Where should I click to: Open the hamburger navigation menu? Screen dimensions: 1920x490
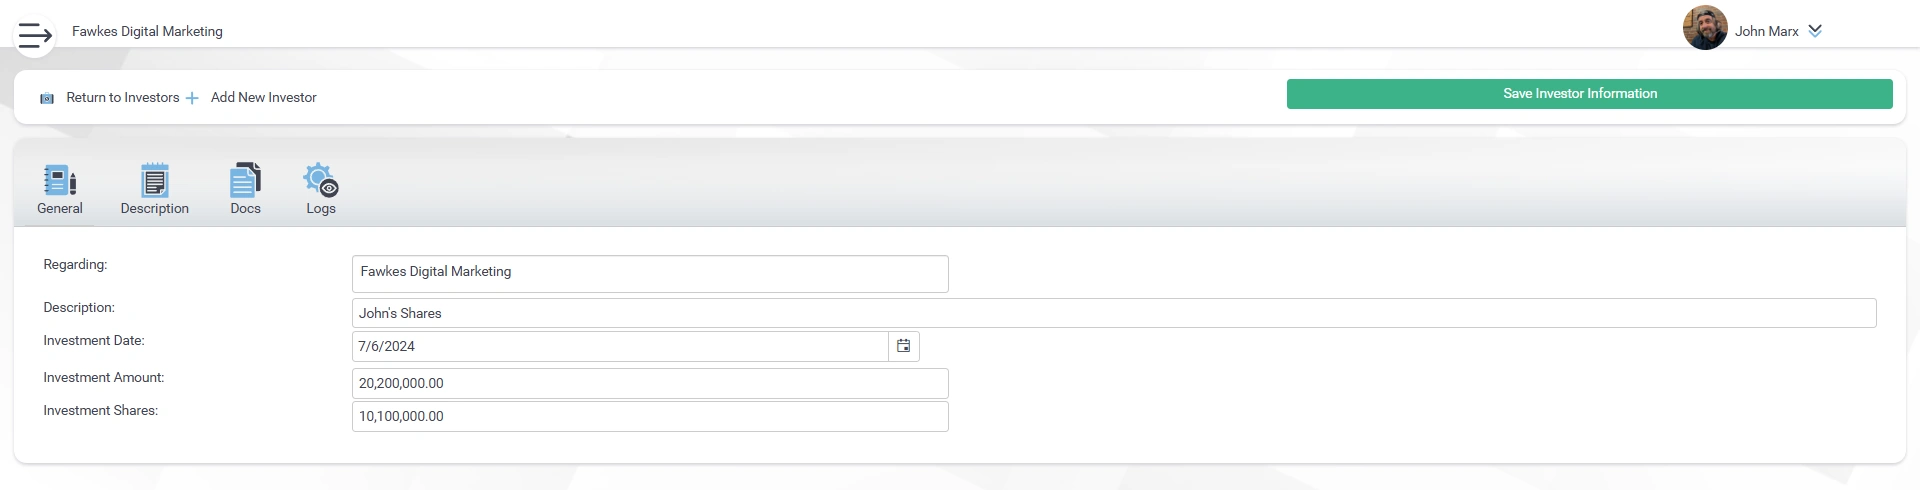[35, 36]
